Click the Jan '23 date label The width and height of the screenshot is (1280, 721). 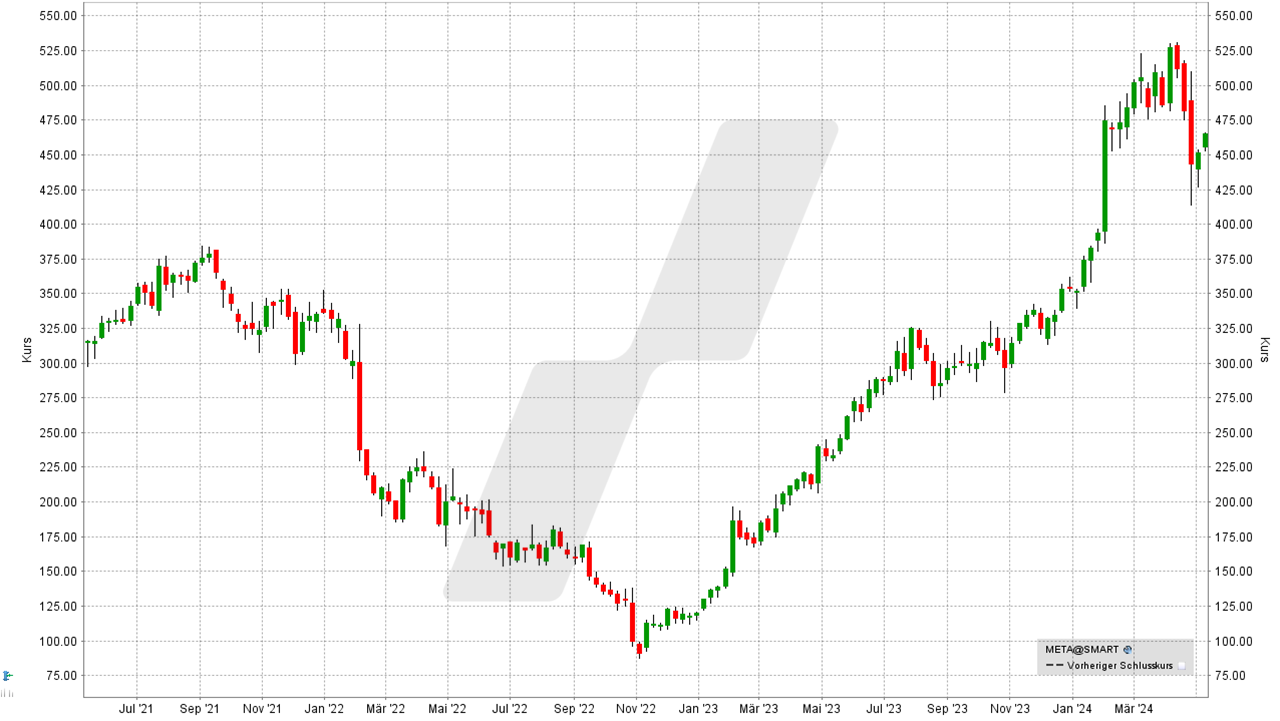[x=698, y=709]
